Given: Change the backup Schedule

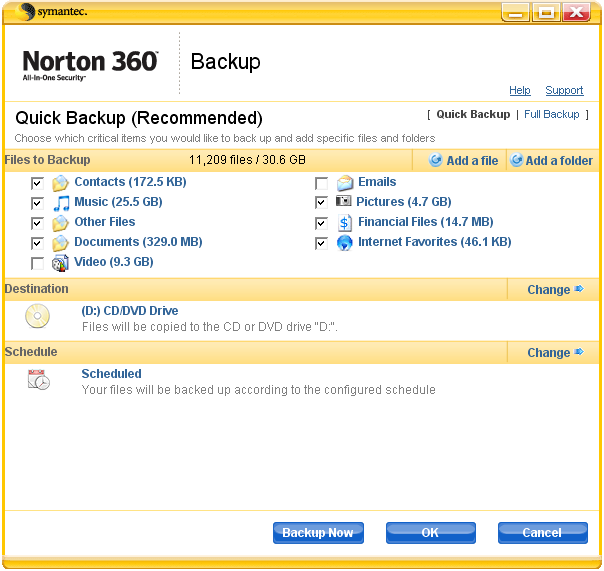Looking at the screenshot, I should pyautogui.click(x=555, y=352).
